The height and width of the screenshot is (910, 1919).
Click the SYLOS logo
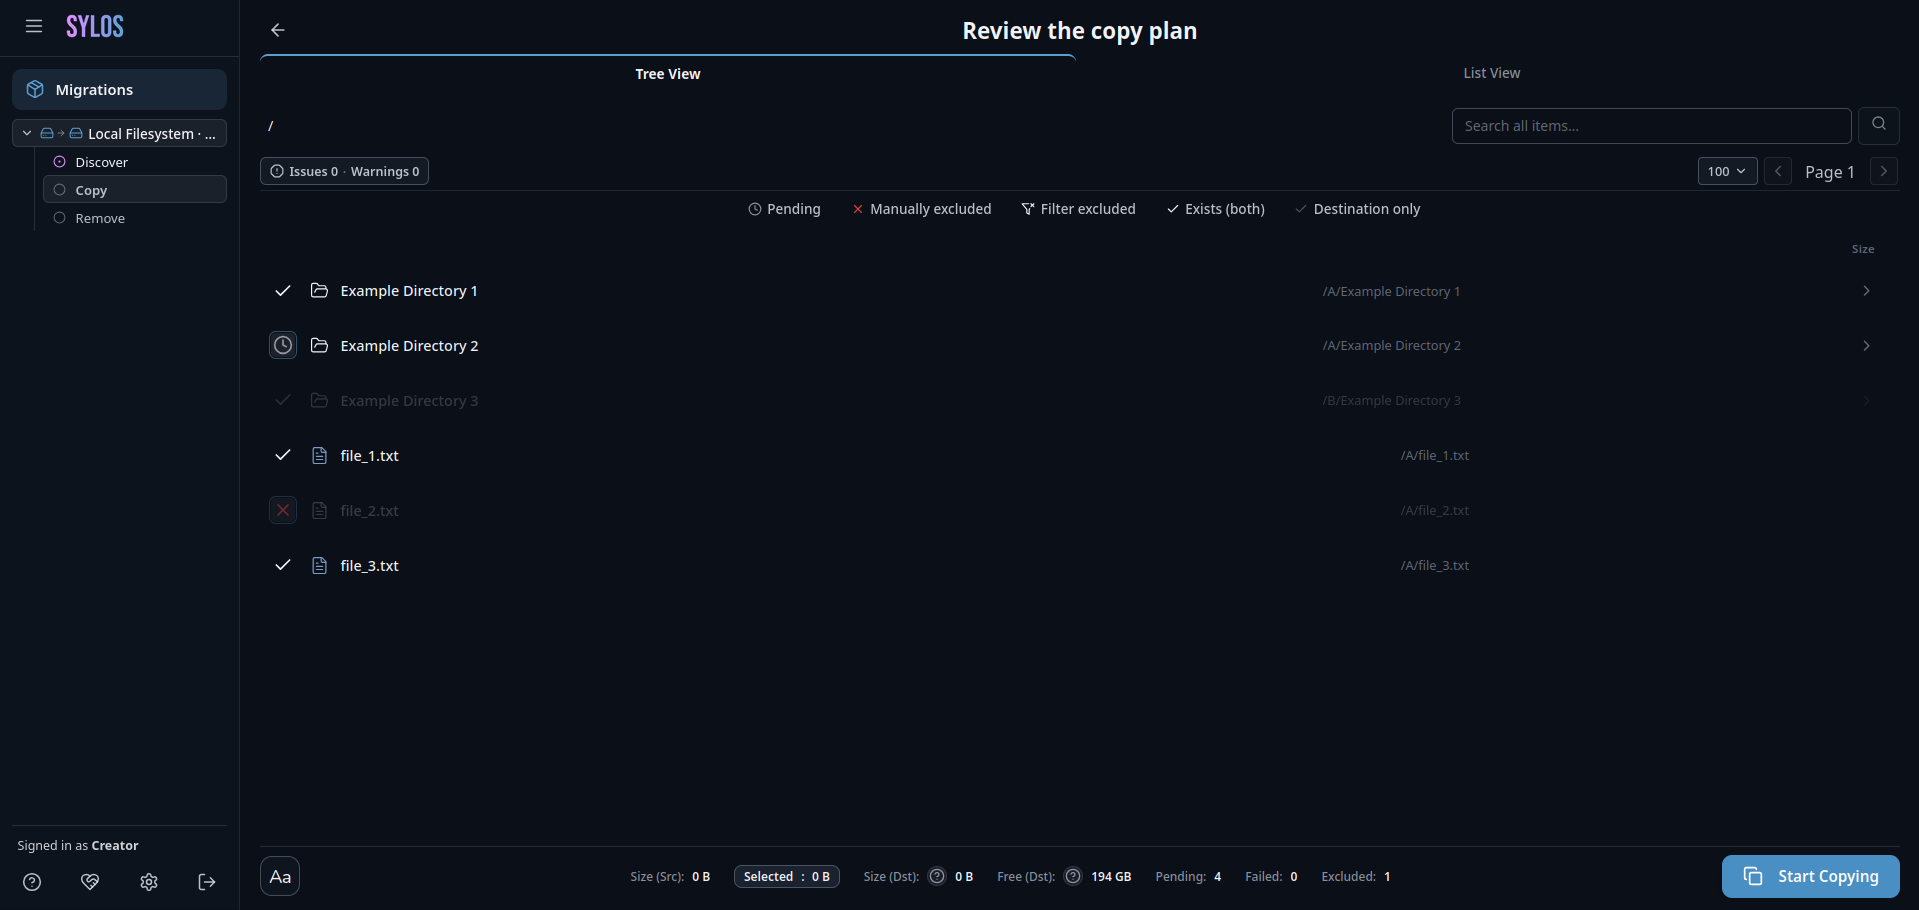pos(95,27)
